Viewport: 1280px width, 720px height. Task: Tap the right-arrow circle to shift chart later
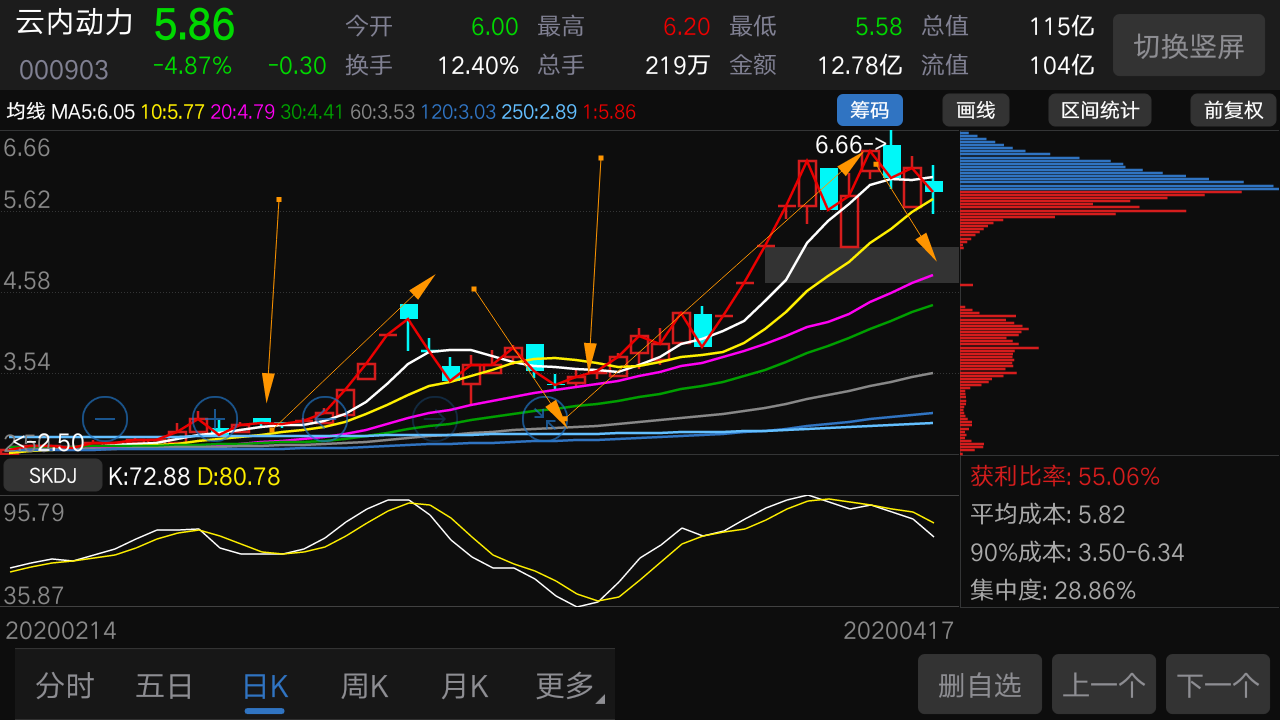tap(435, 419)
